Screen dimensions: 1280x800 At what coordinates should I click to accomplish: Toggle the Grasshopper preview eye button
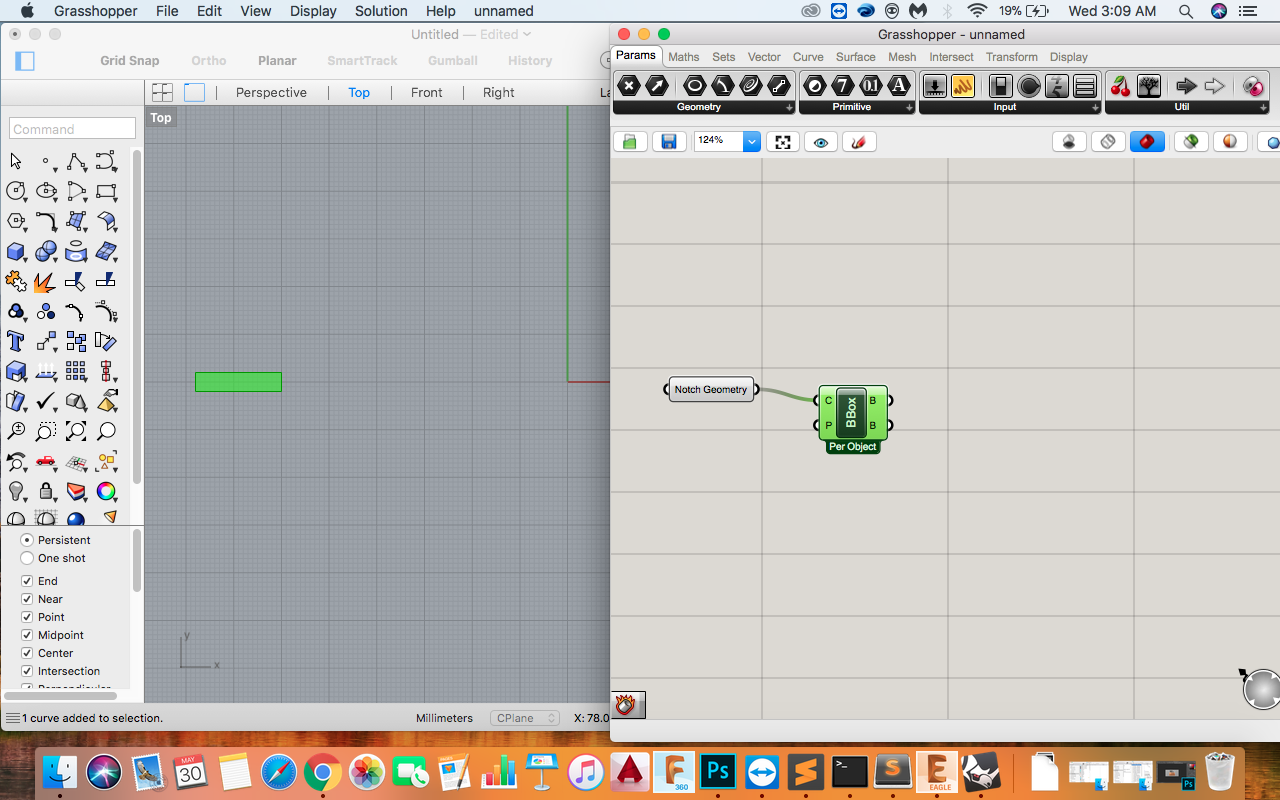click(x=821, y=142)
